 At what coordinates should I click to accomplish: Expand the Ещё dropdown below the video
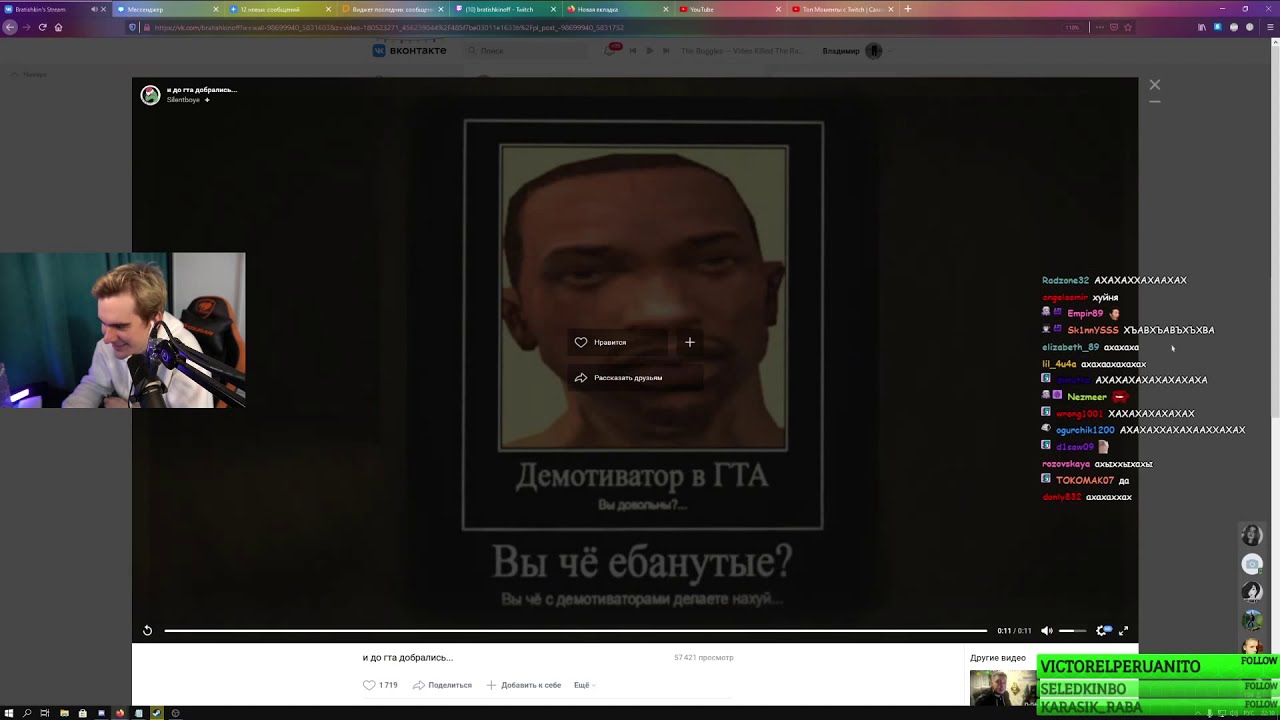[x=585, y=685]
